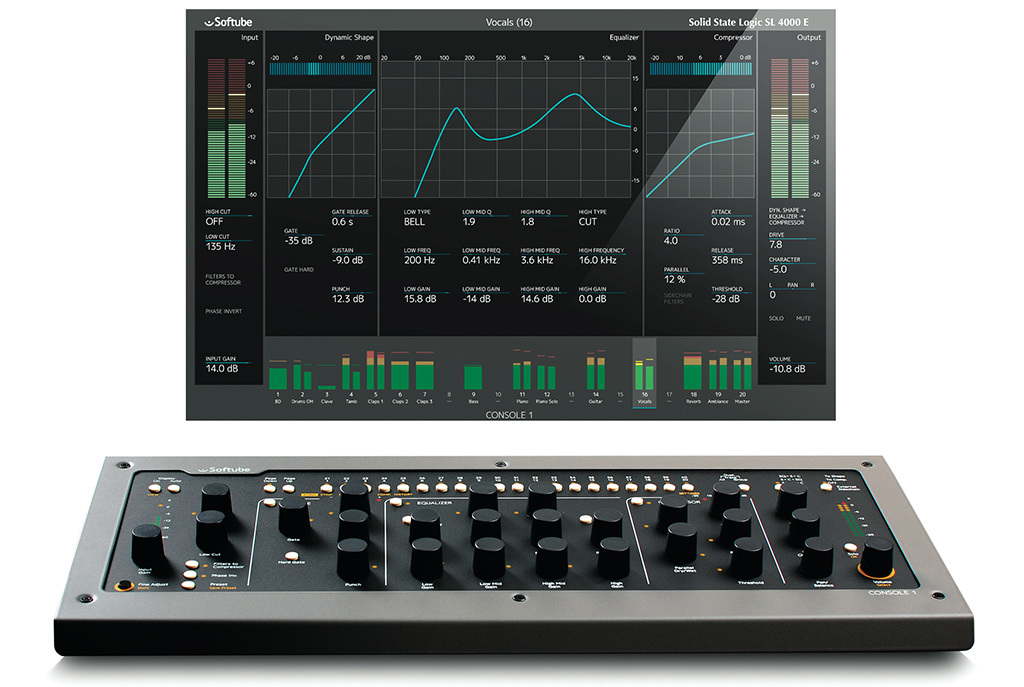Click the High Type CUT setting
Screen dimensions: 1024x687
(x=588, y=222)
